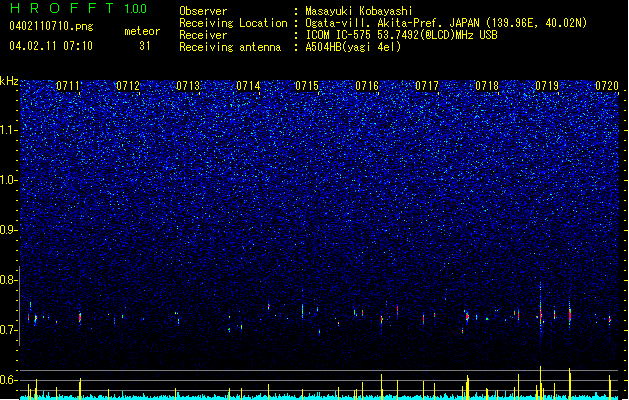Screen dimensions: 629x400
Task: Click the kHz axis unit label
Action: [9, 81]
